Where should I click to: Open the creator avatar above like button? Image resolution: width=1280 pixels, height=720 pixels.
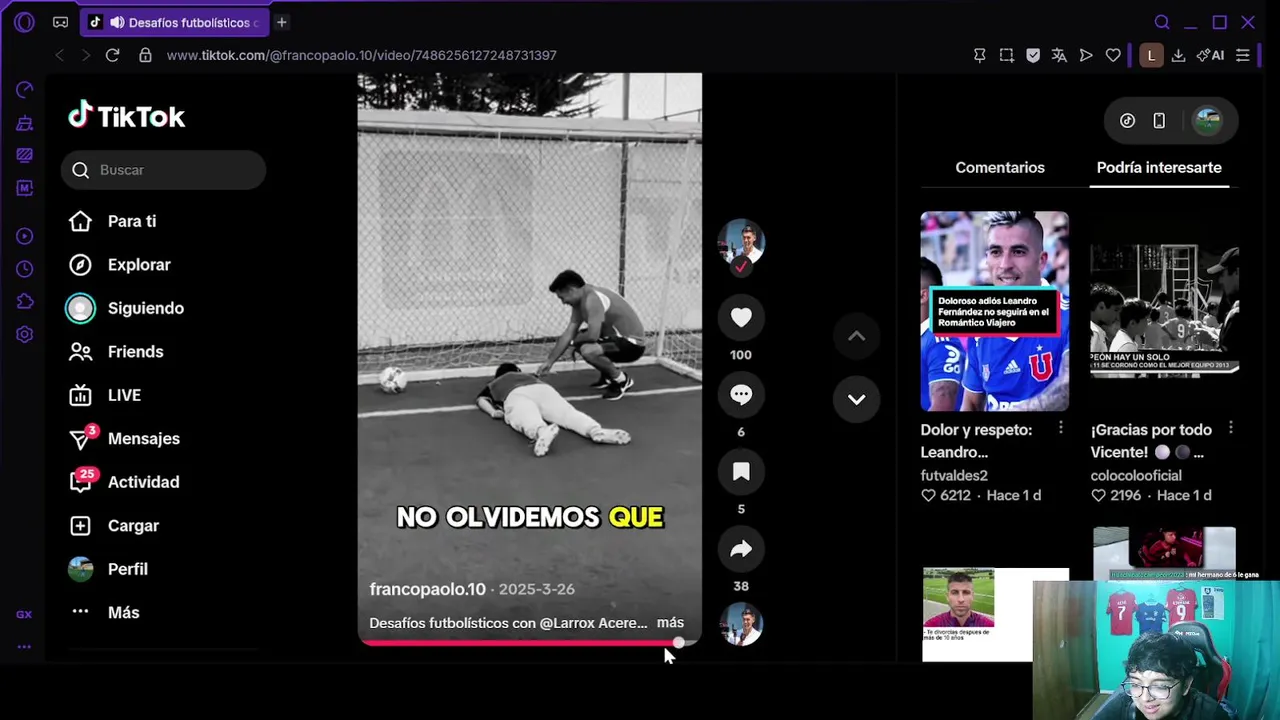[x=741, y=243]
